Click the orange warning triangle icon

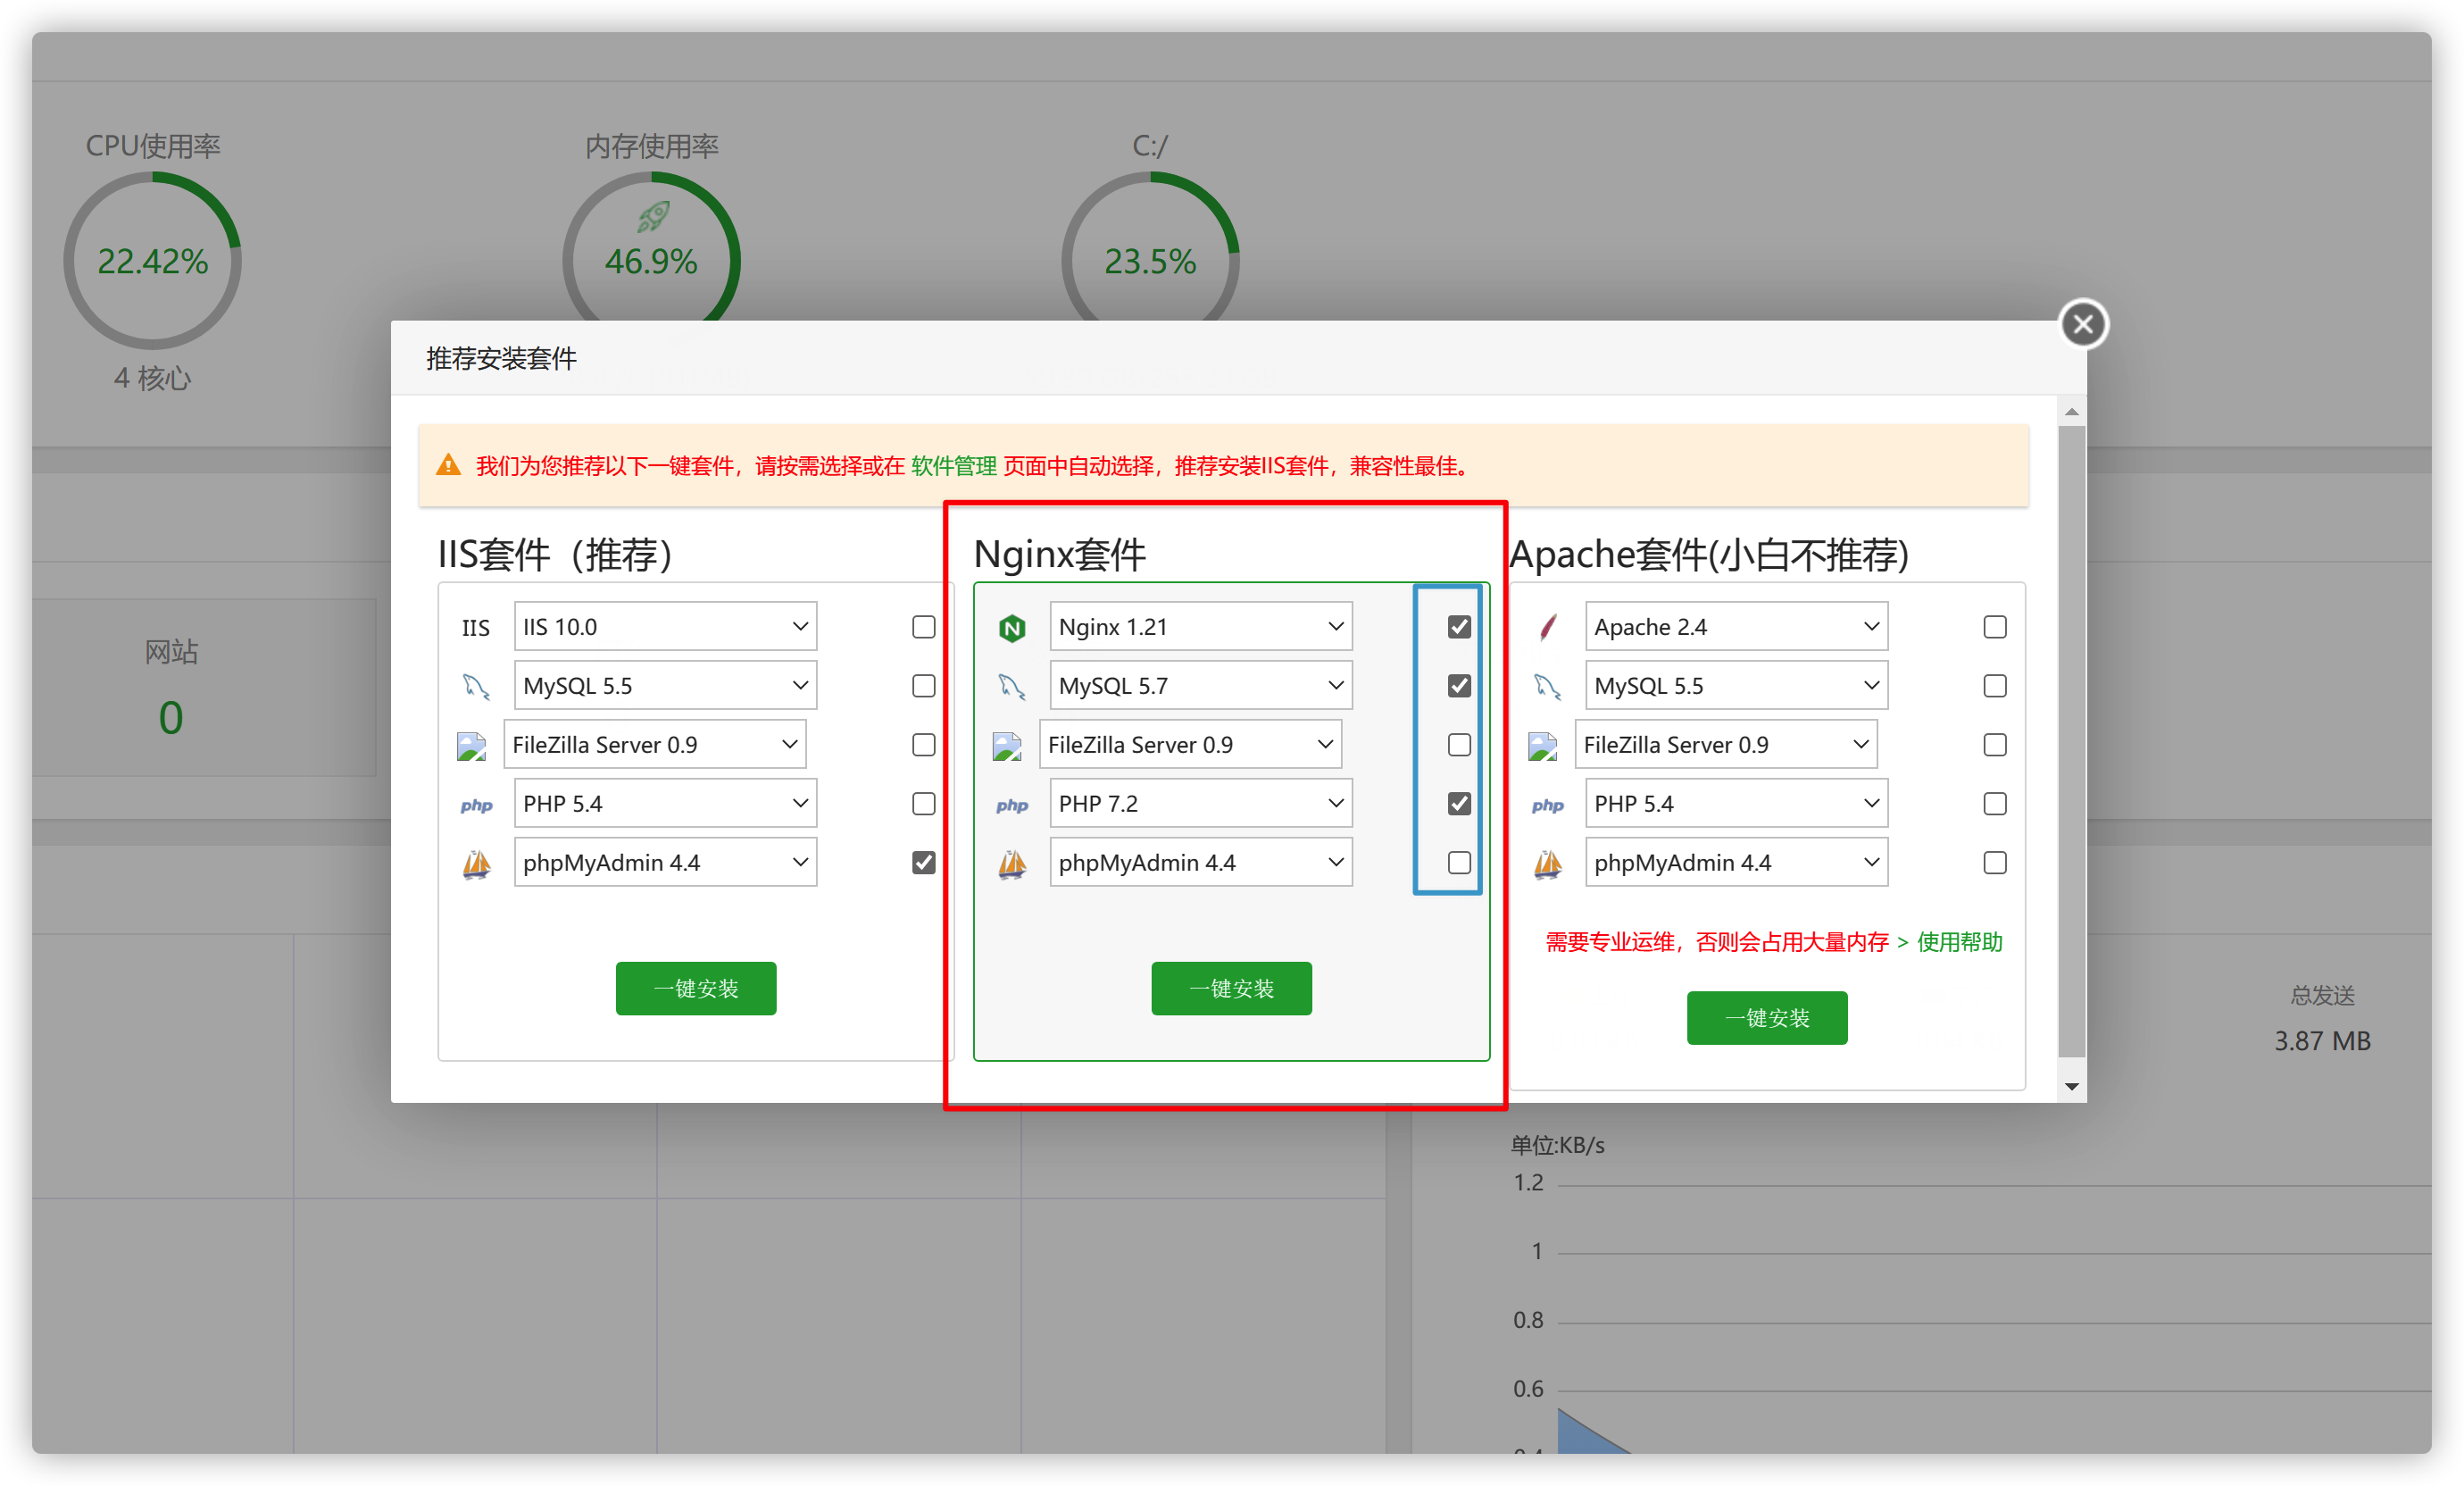click(448, 466)
